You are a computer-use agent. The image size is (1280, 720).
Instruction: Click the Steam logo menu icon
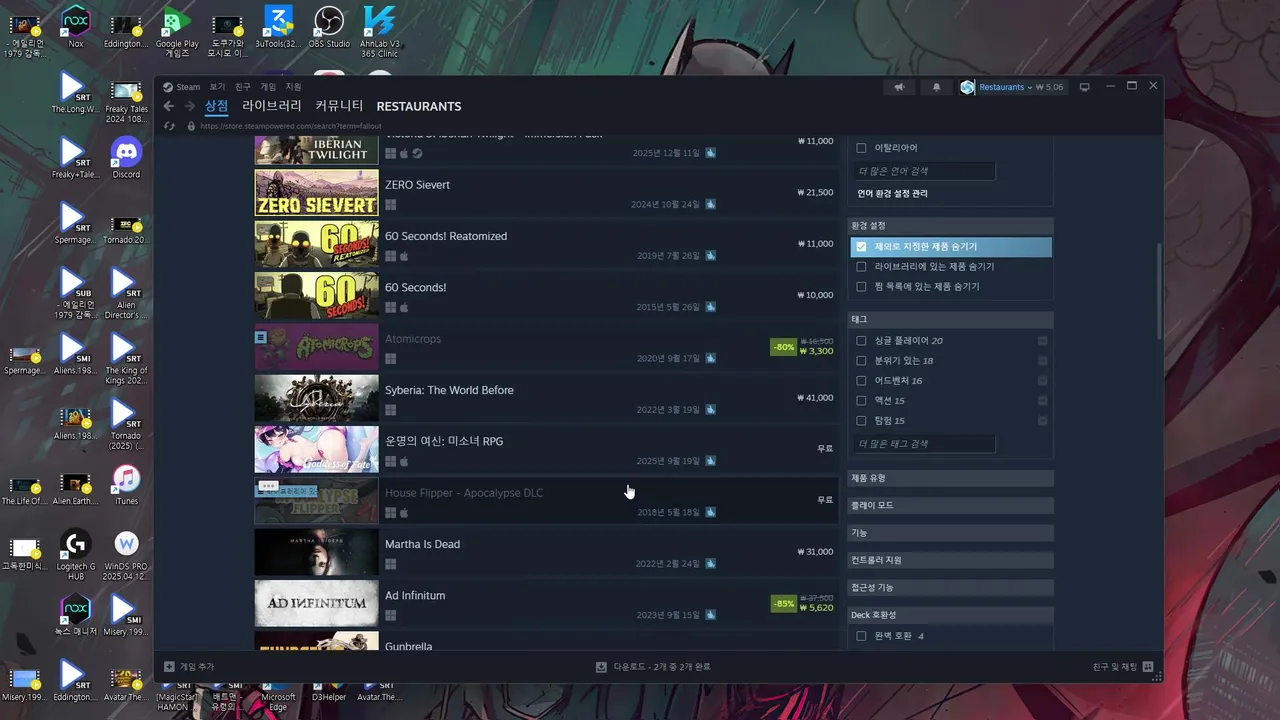pyautogui.click(x=168, y=87)
